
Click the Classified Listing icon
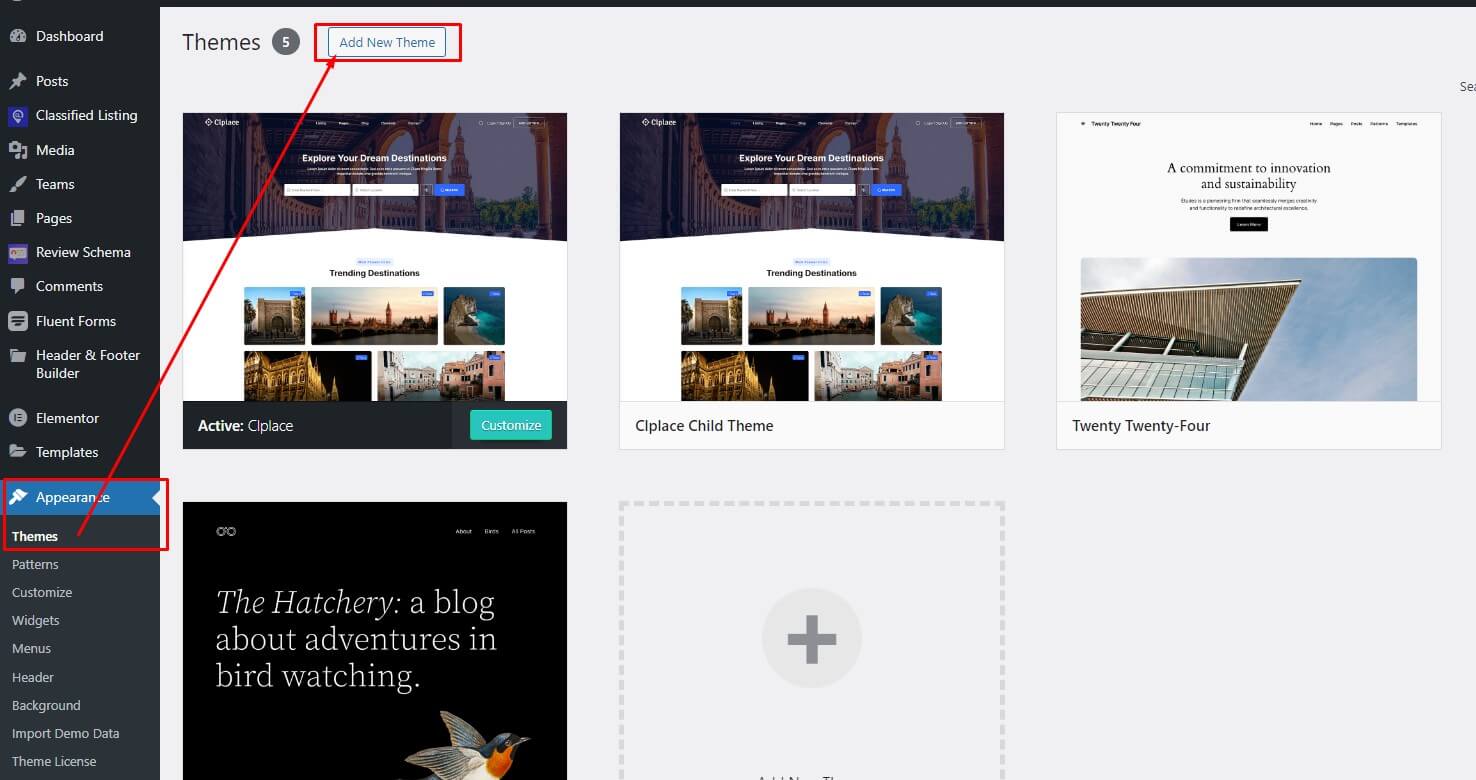click(x=18, y=116)
